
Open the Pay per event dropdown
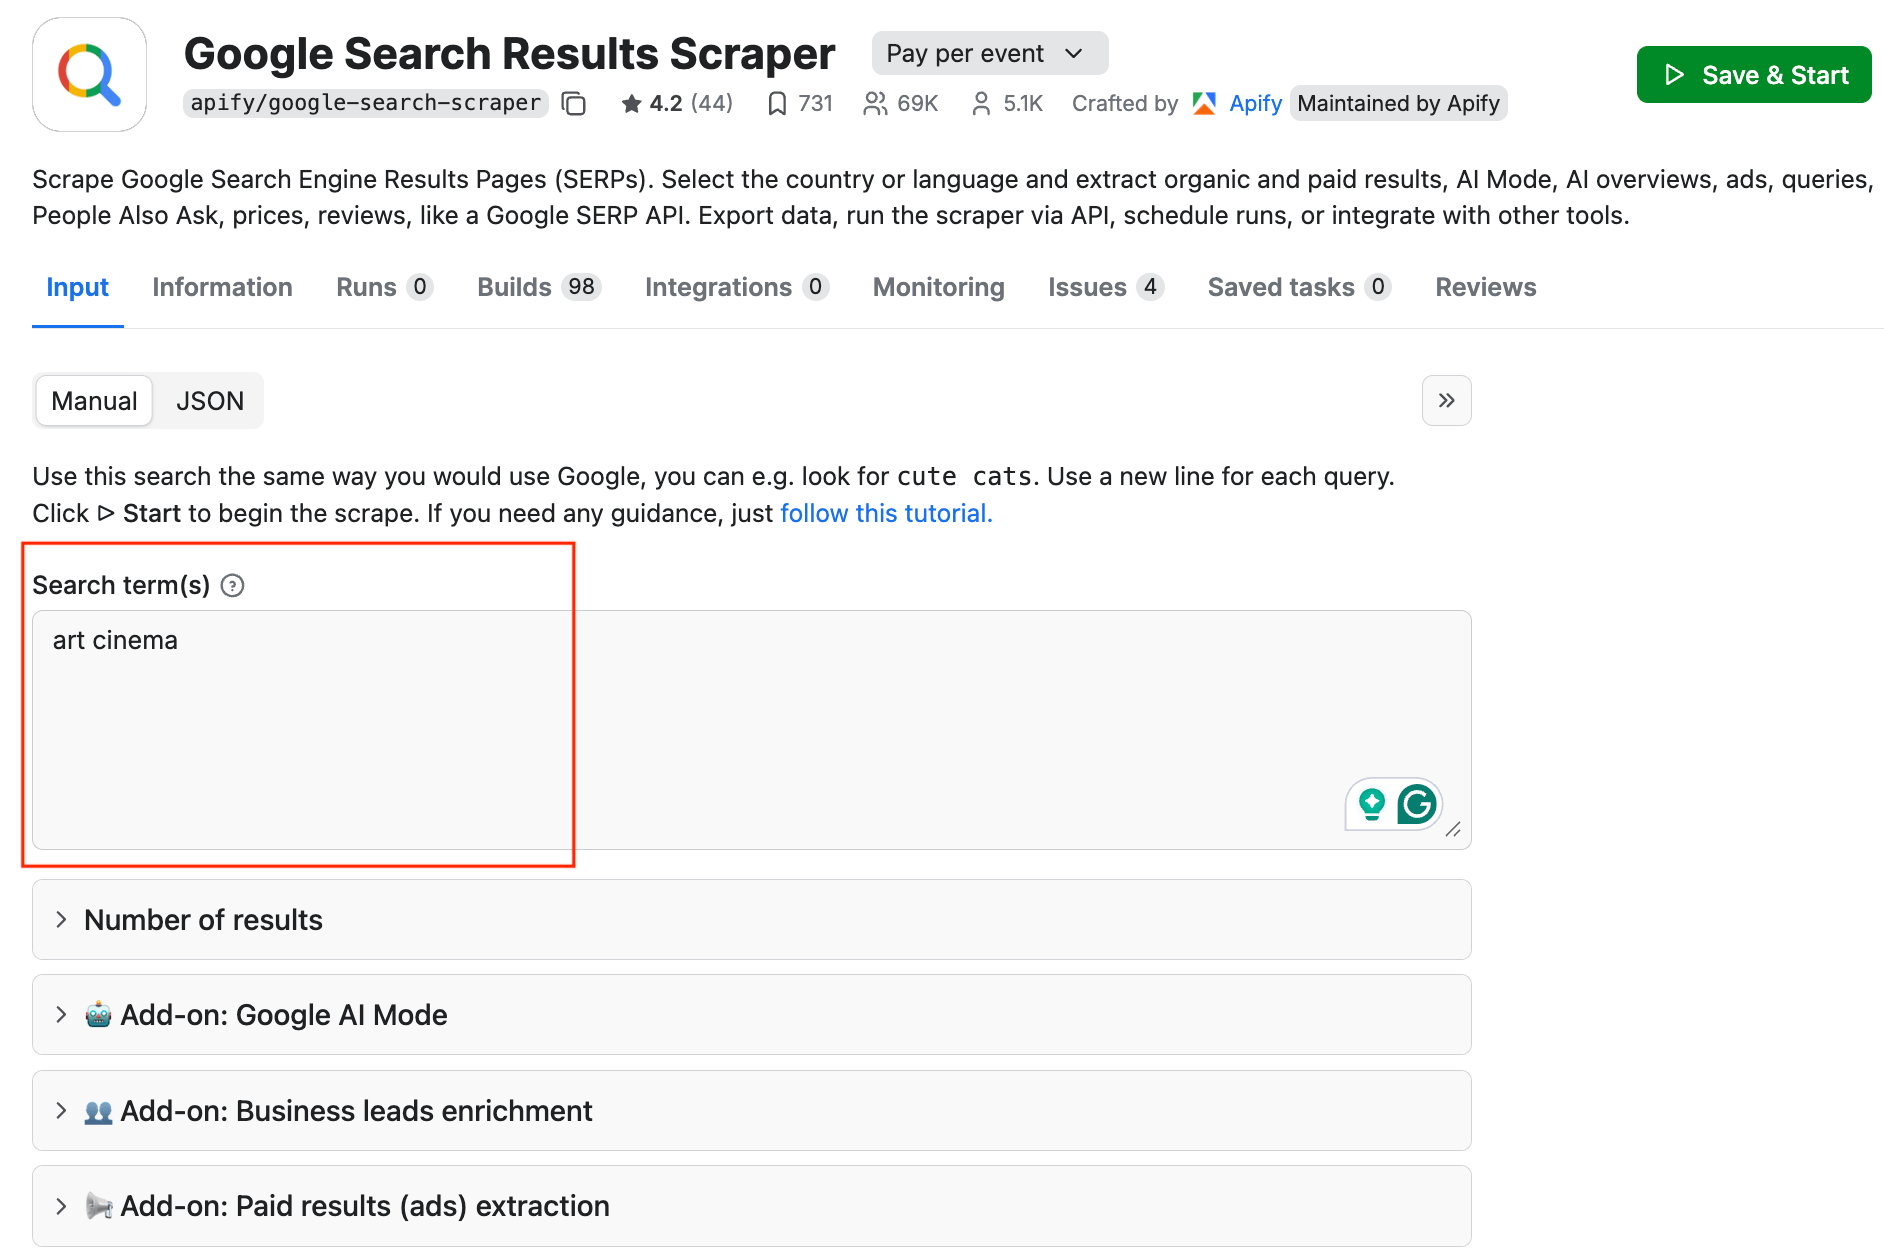[x=988, y=53]
